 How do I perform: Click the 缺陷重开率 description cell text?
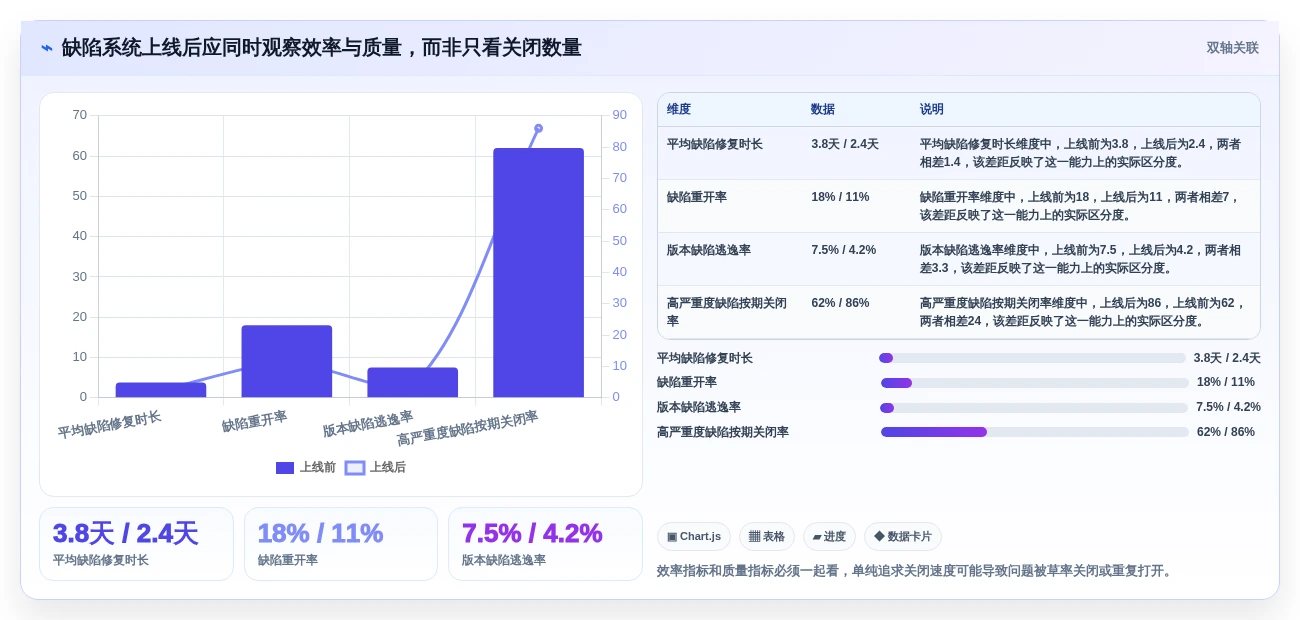[1080, 206]
